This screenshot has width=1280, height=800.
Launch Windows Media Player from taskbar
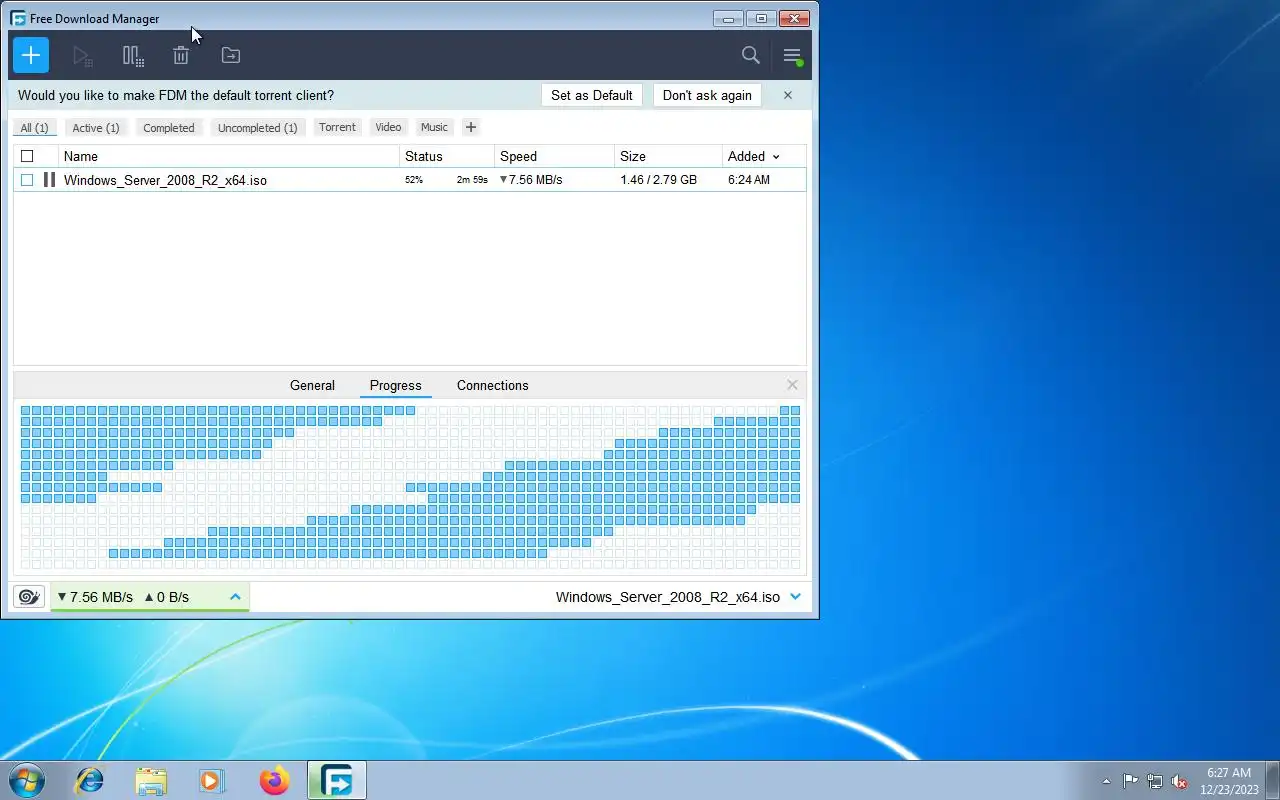coord(212,780)
